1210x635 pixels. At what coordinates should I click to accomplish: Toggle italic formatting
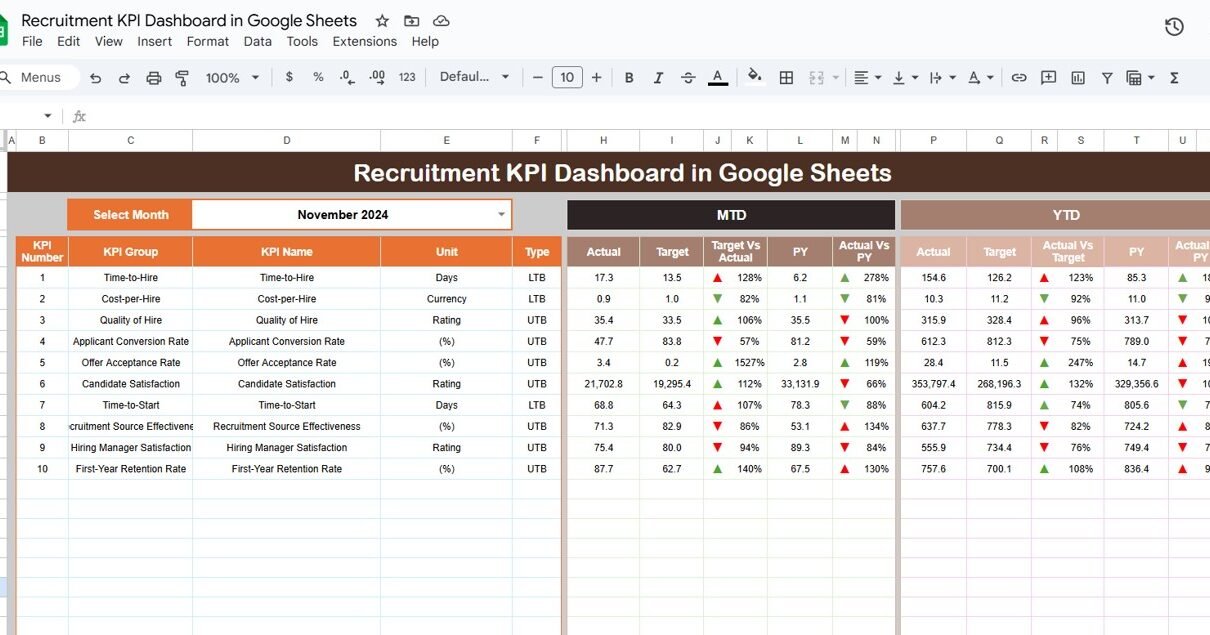pyautogui.click(x=658, y=77)
